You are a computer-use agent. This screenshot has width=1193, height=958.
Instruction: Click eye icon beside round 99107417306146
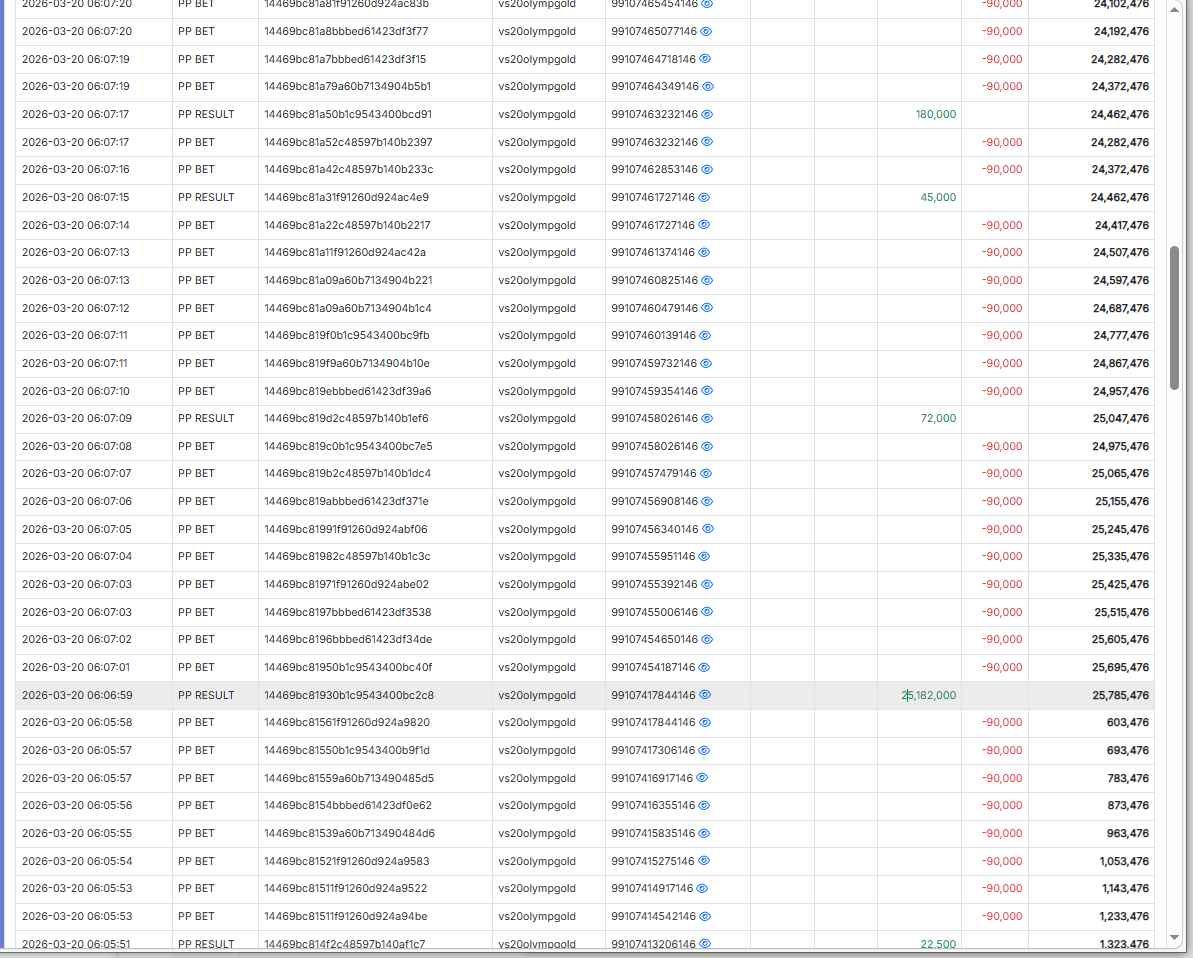(x=704, y=750)
